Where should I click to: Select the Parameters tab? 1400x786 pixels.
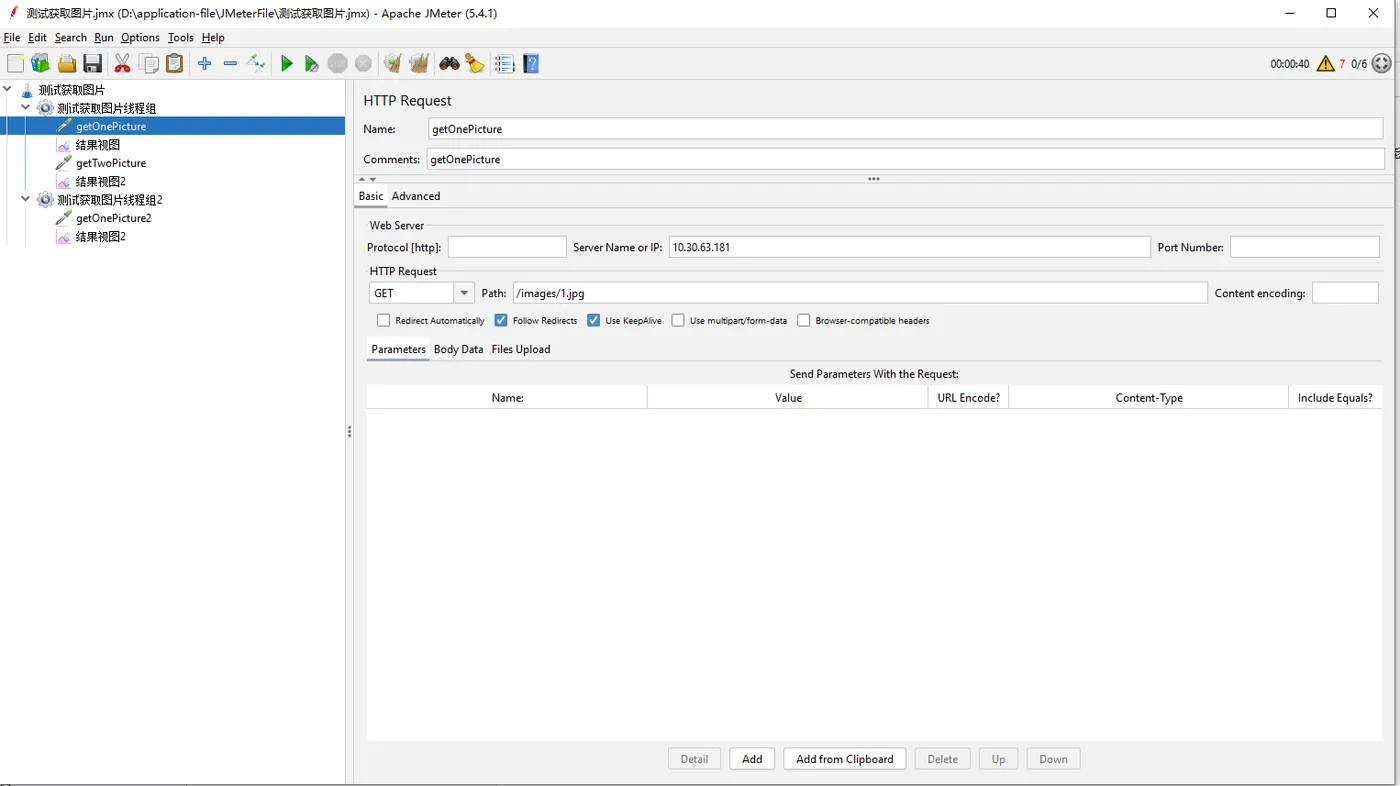click(398, 349)
